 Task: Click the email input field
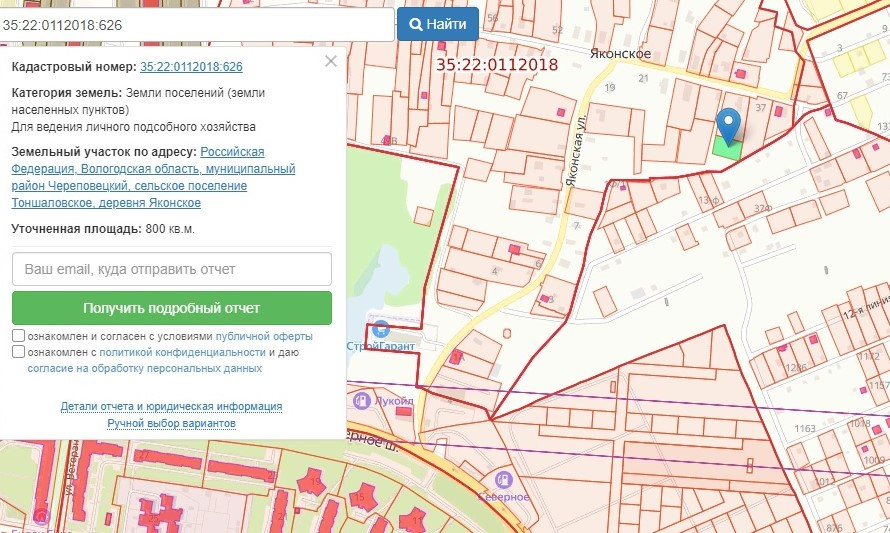pos(171,269)
